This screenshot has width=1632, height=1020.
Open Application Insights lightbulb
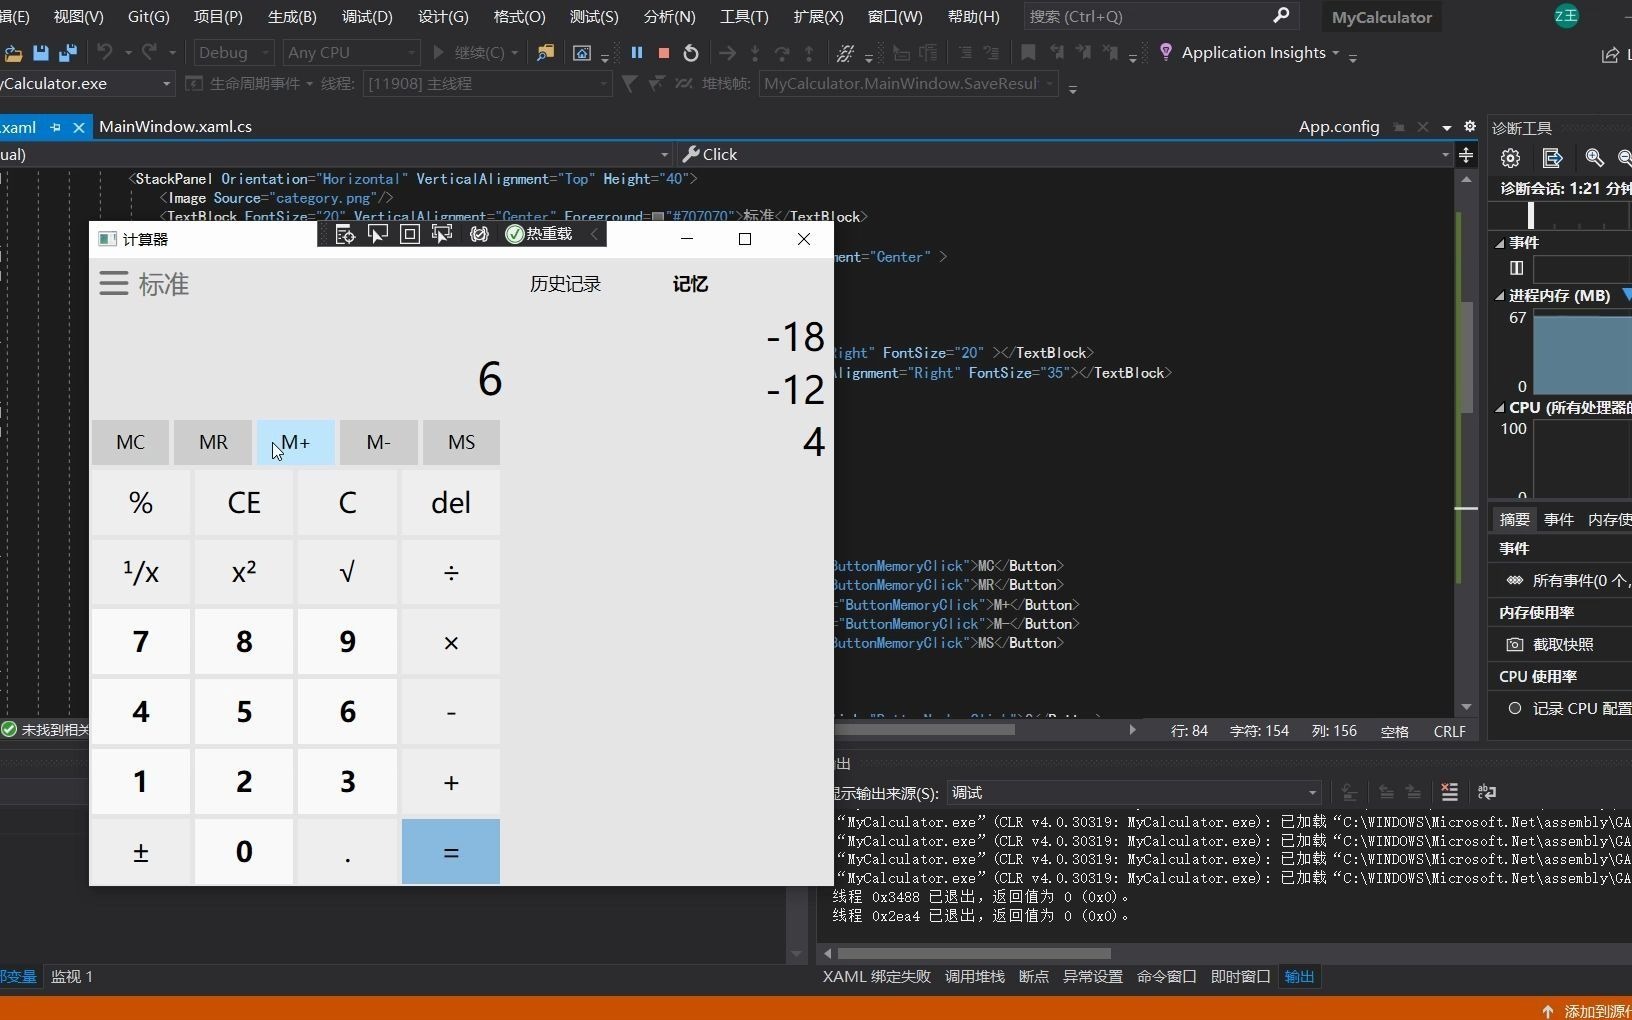pyautogui.click(x=1166, y=53)
